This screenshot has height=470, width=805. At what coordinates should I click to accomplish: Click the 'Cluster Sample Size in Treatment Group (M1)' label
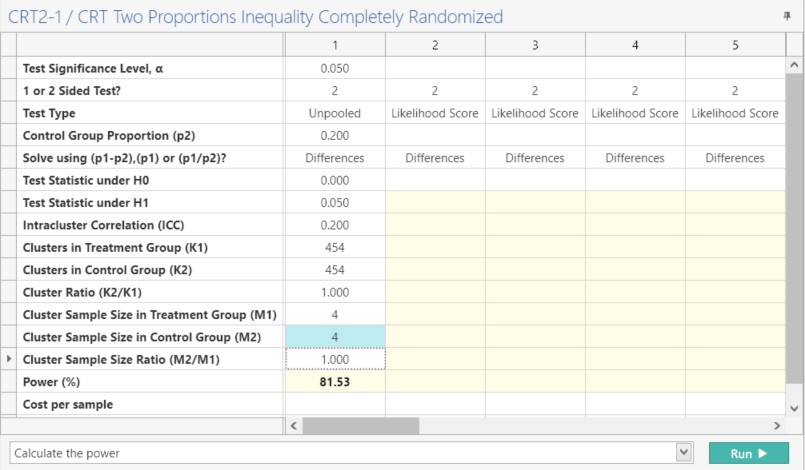click(x=149, y=315)
